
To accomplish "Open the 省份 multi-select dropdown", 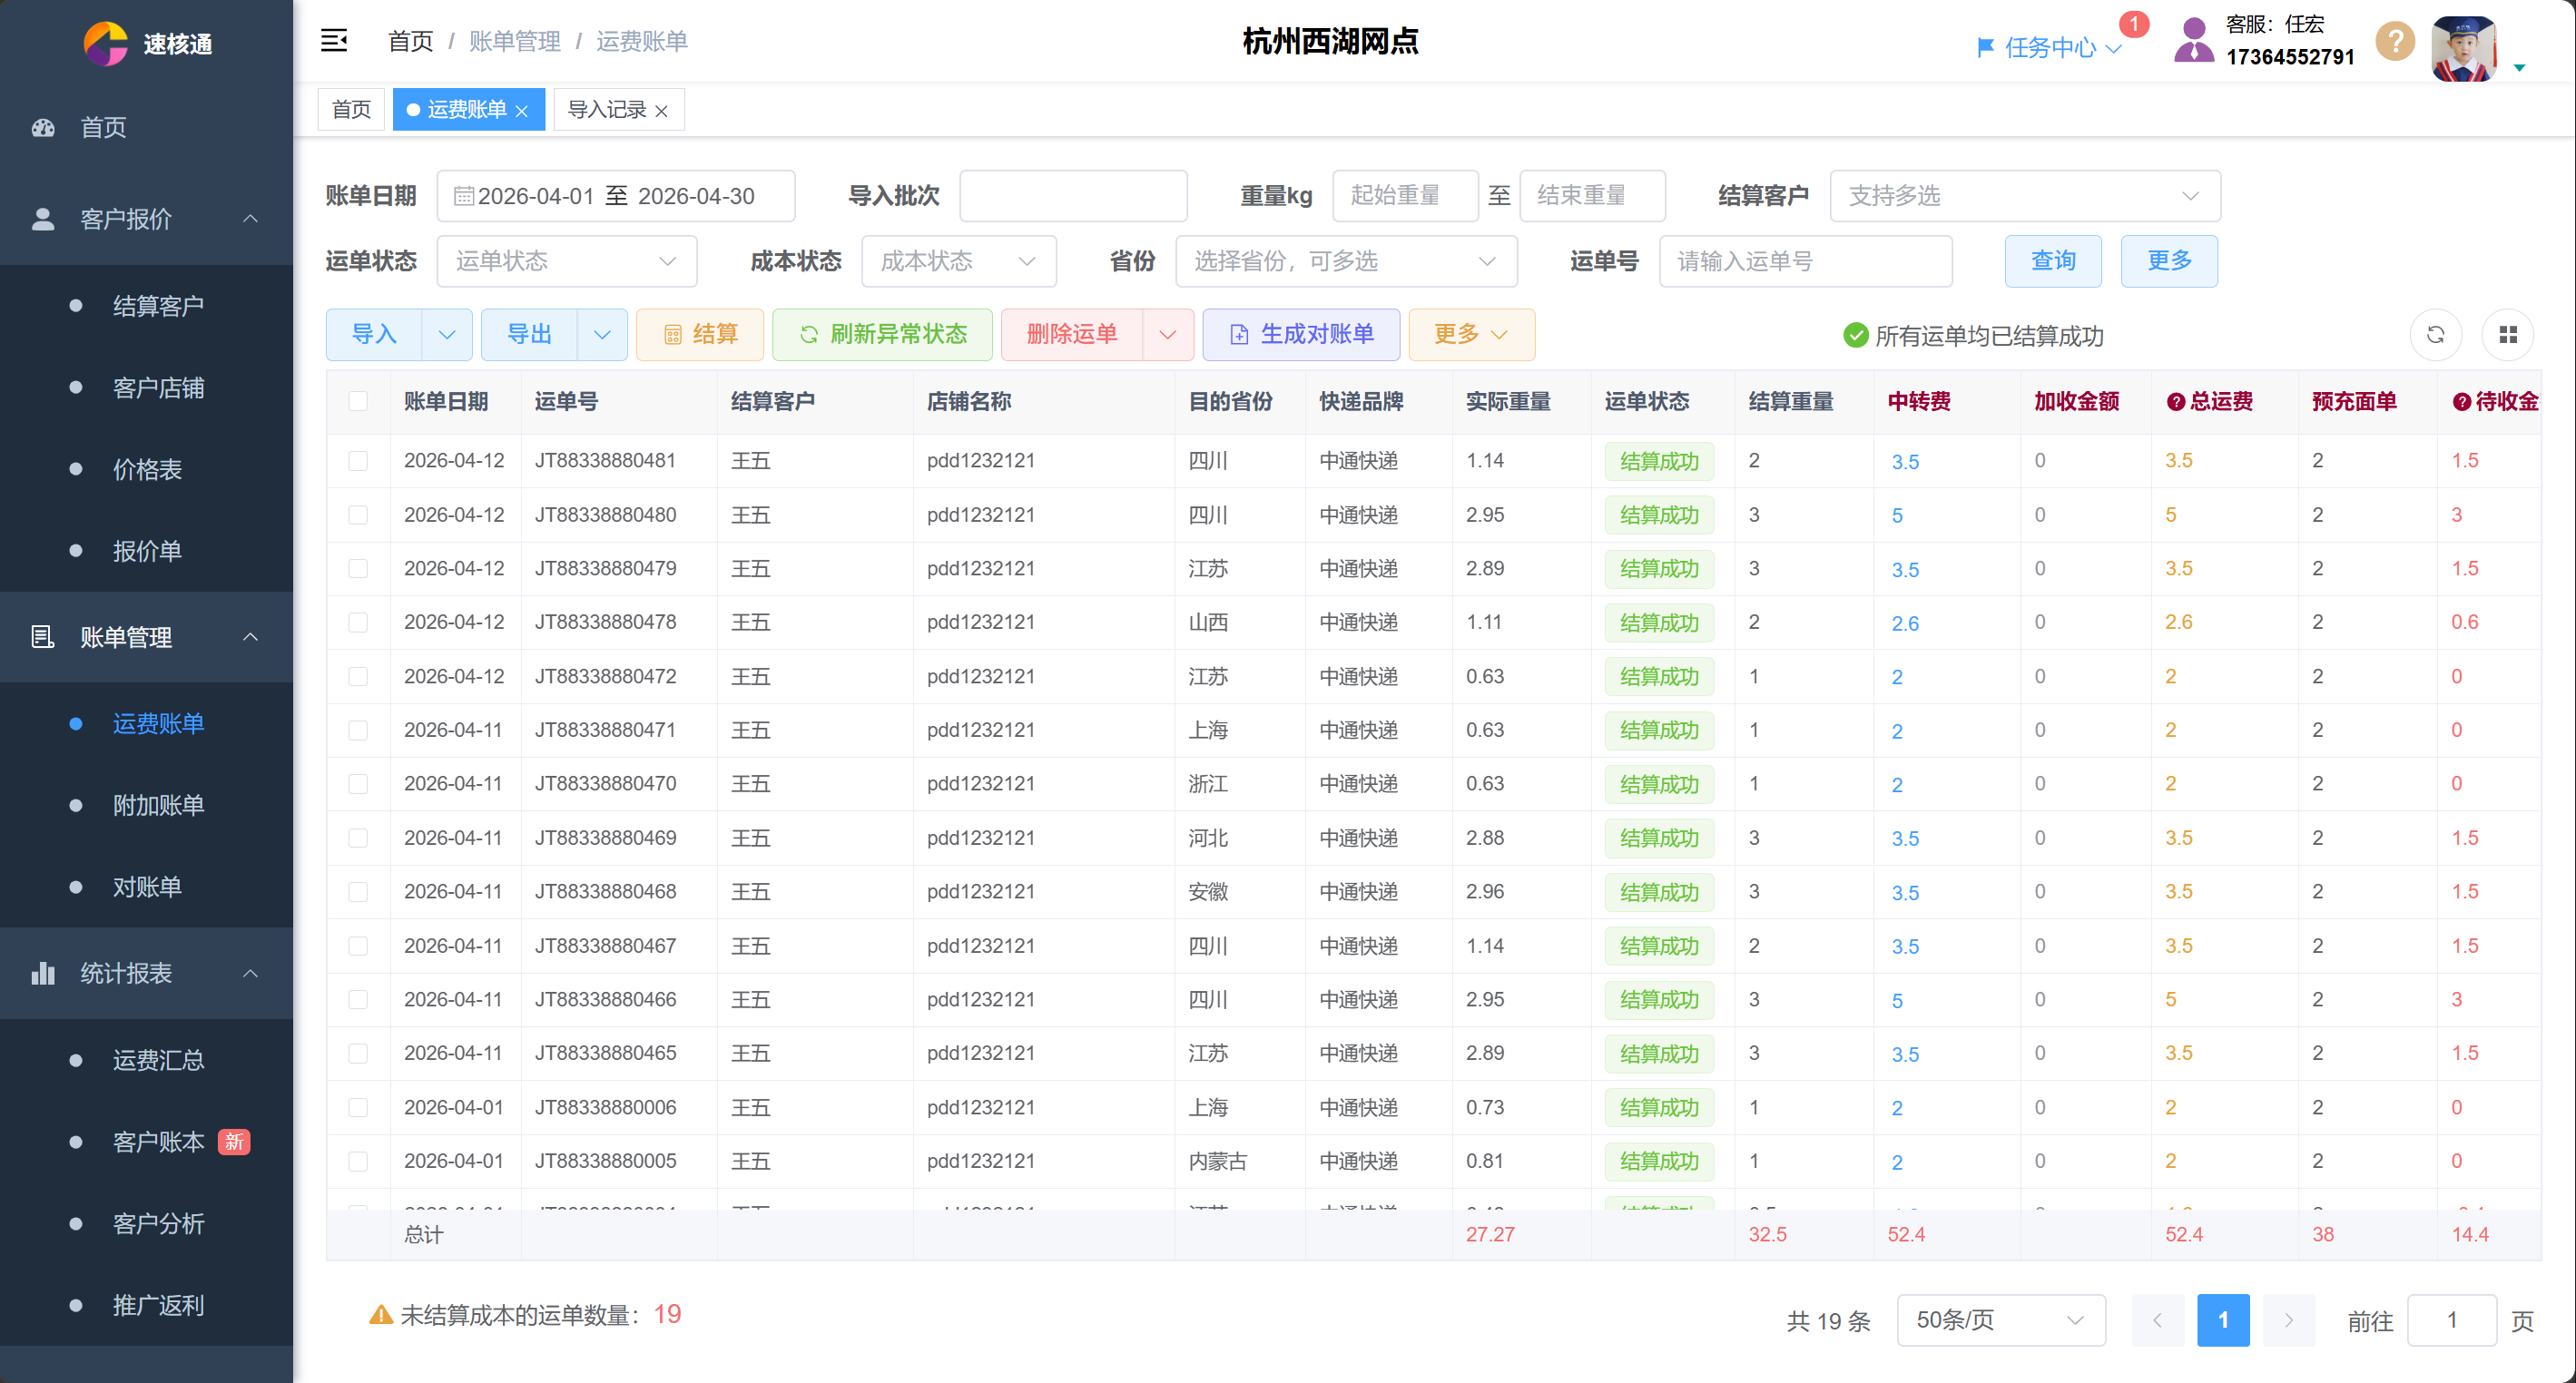I will 1346,262.
